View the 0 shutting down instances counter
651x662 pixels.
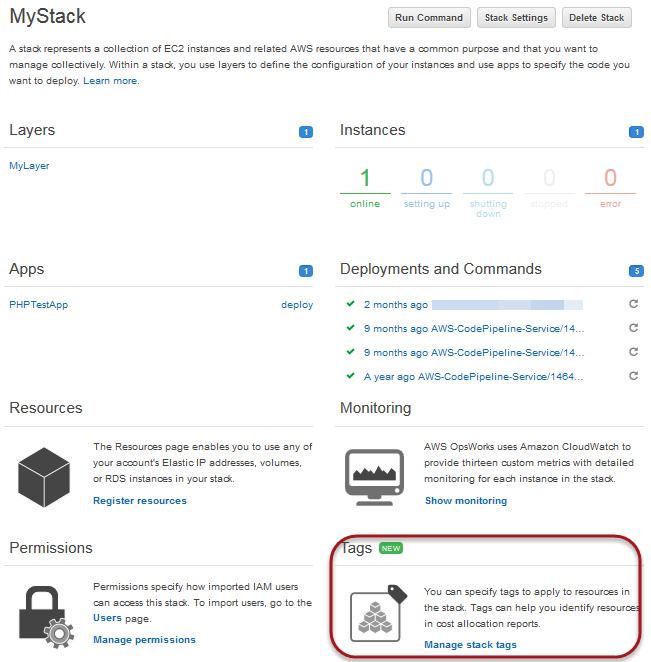[x=488, y=192]
